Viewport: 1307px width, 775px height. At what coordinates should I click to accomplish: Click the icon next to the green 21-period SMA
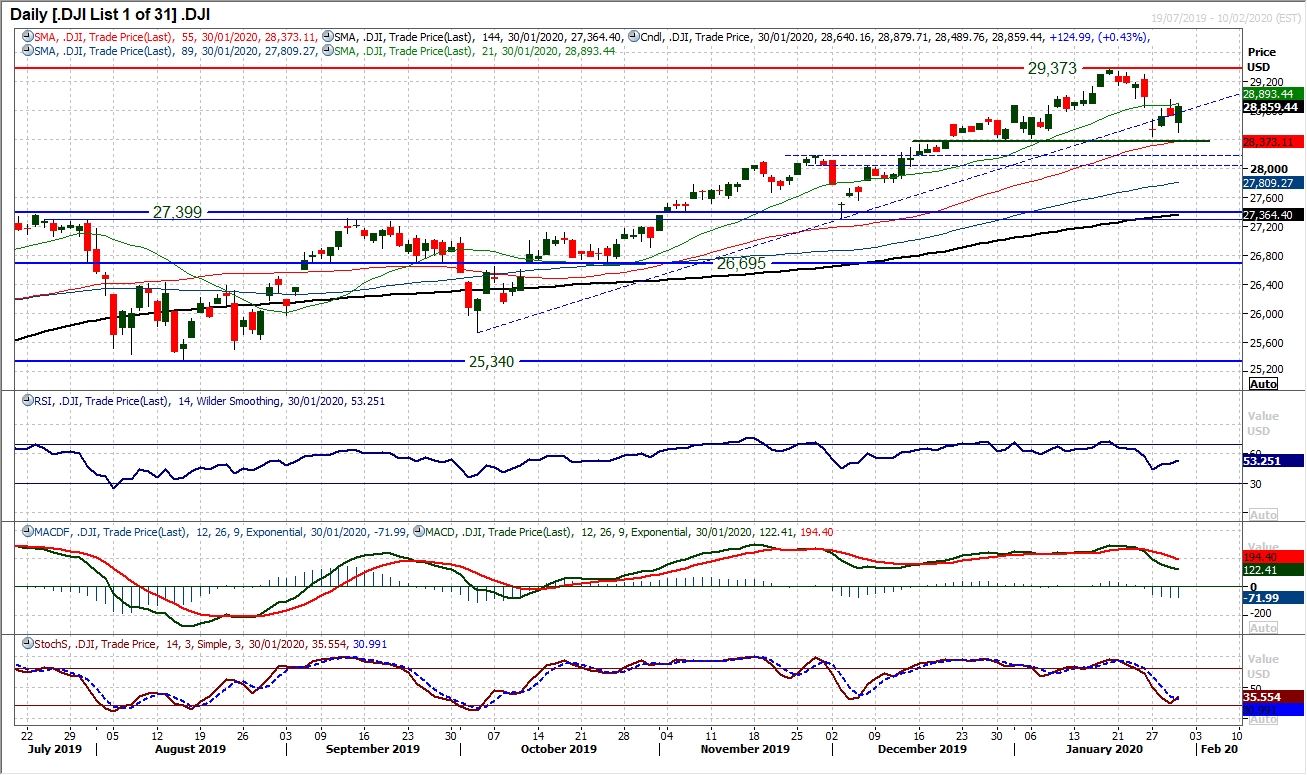(x=326, y=50)
